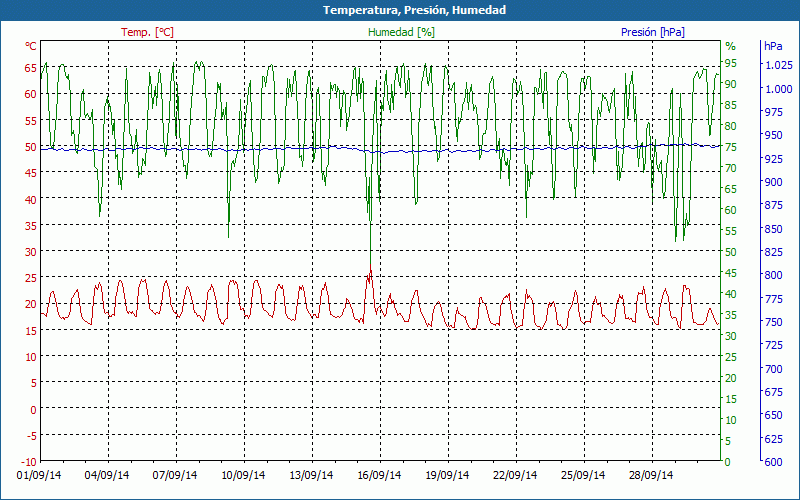This screenshot has height=500, width=800.
Task: Select the 'Presión [hPa]' legend label
Action: tap(653, 32)
